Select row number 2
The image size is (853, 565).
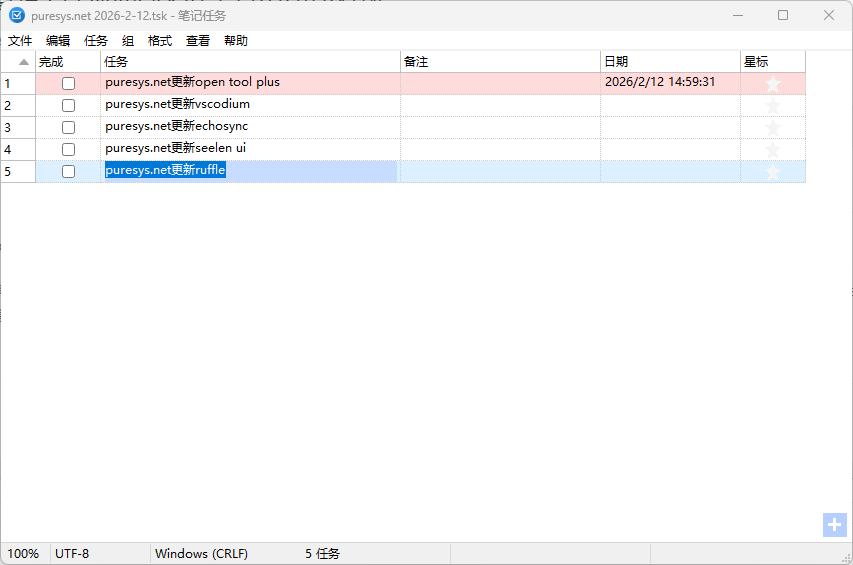[x=18, y=105]
